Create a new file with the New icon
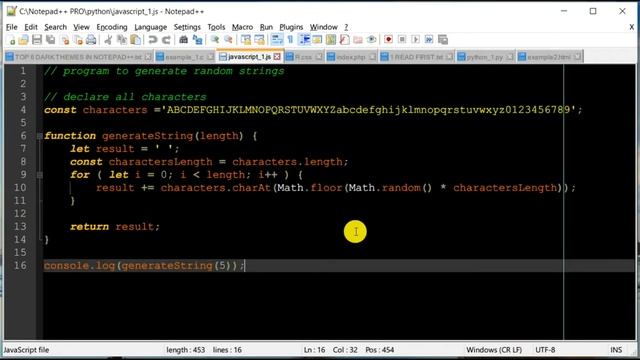 (x=11, y=40)
